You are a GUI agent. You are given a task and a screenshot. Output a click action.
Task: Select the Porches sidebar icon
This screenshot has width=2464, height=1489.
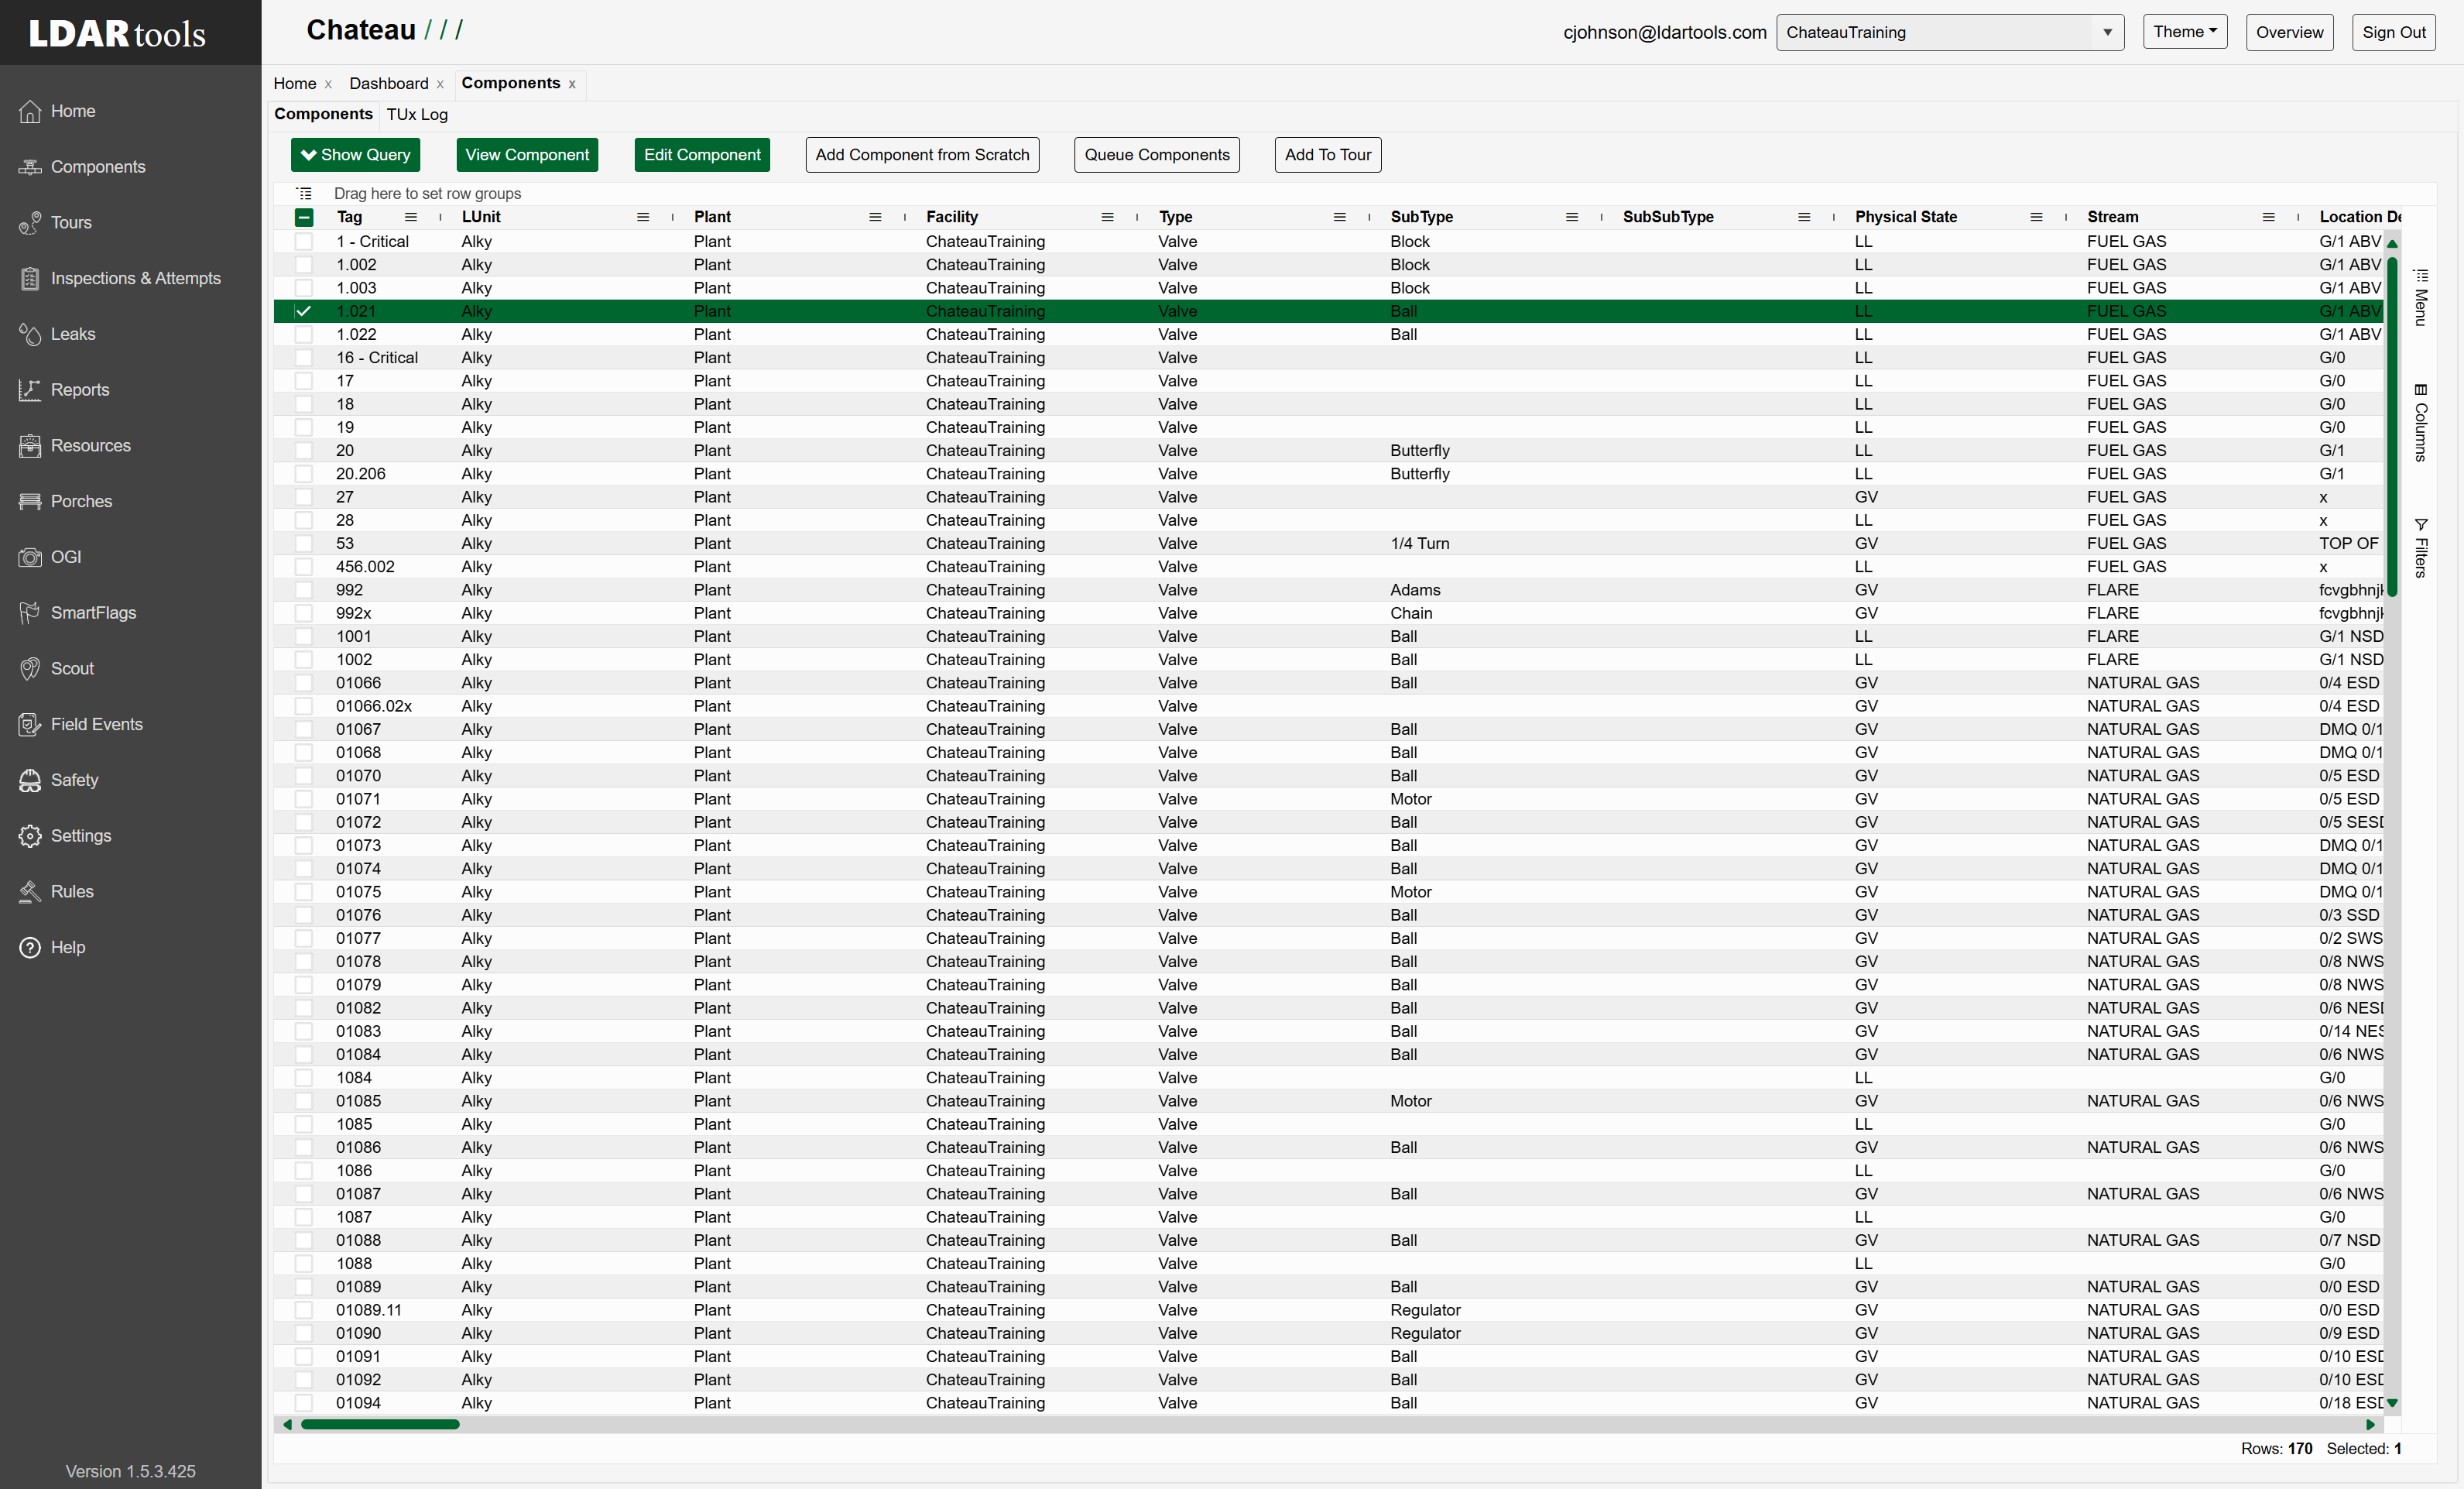coord(30,502)
